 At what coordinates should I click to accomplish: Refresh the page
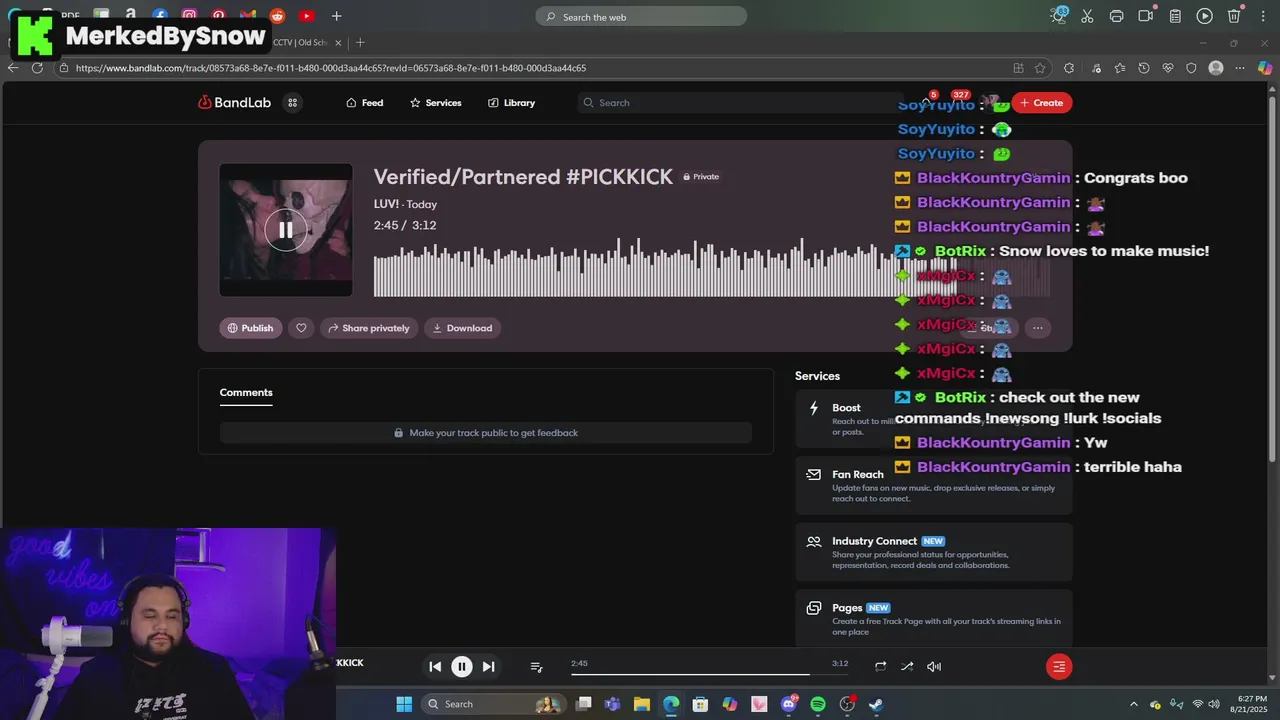[x=37, y=68]
